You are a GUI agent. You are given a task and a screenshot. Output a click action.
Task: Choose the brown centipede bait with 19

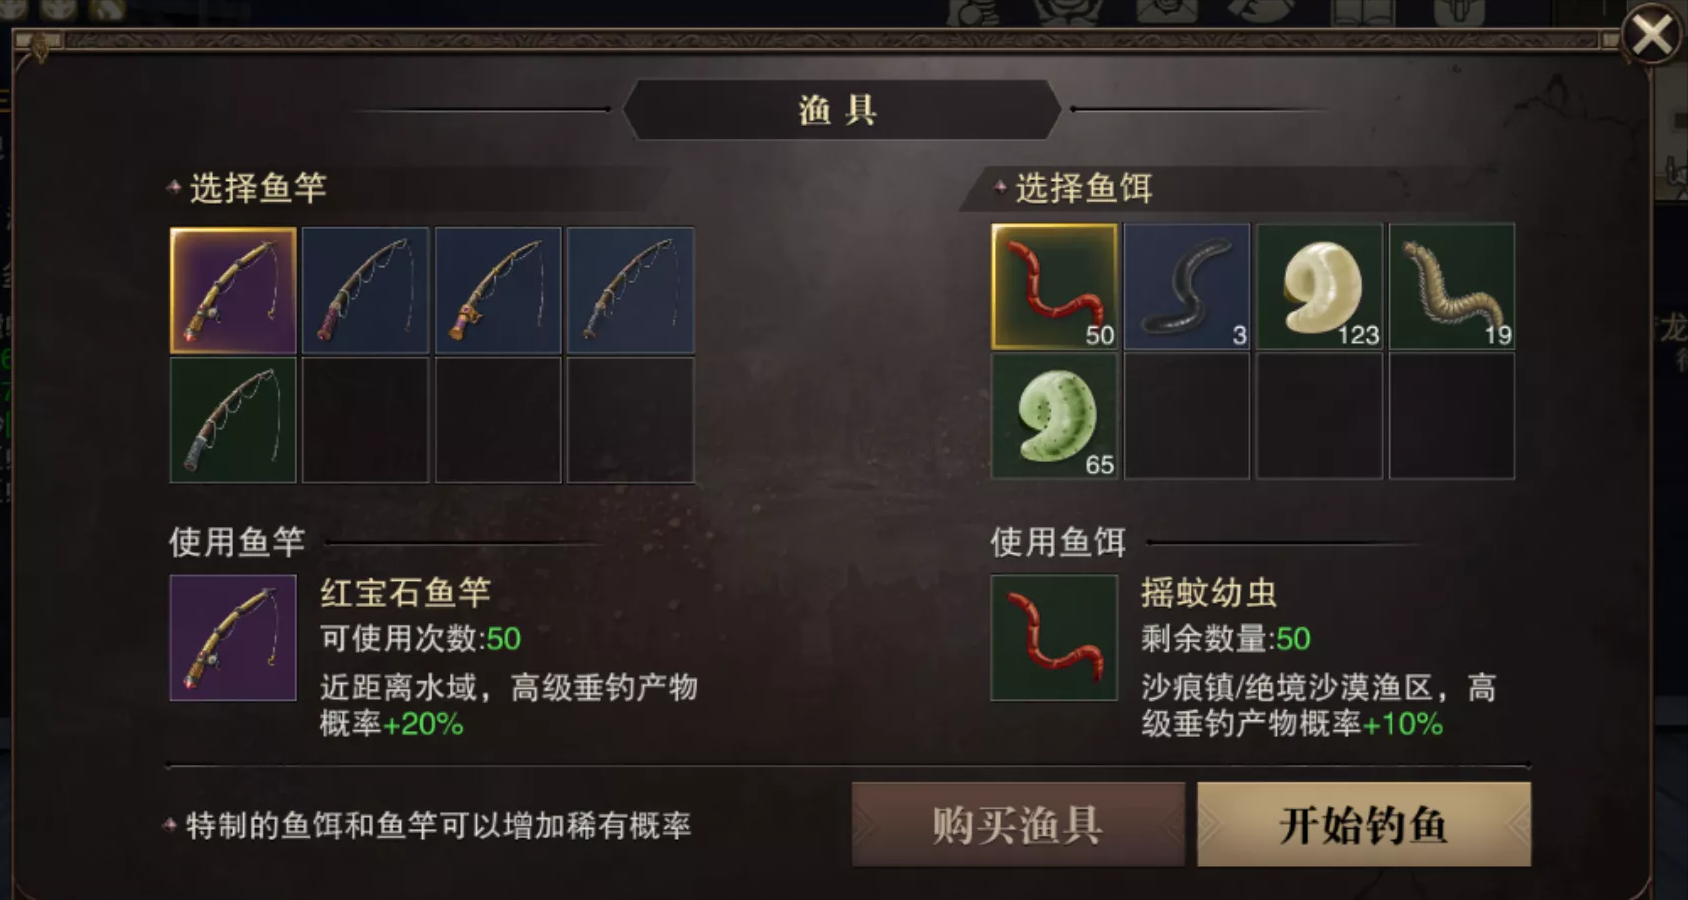point(1452,287)
